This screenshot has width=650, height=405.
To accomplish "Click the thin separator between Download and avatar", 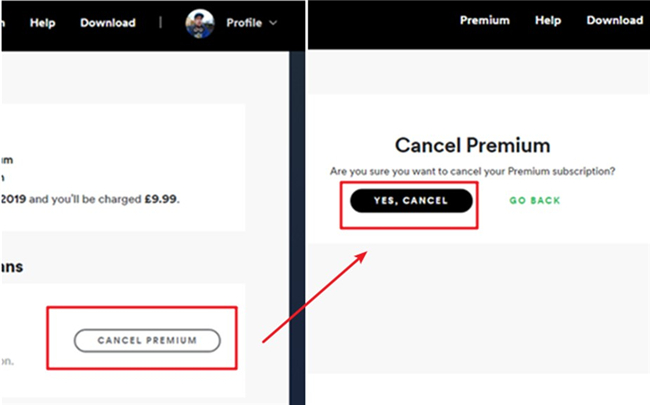I will (160, 22).
